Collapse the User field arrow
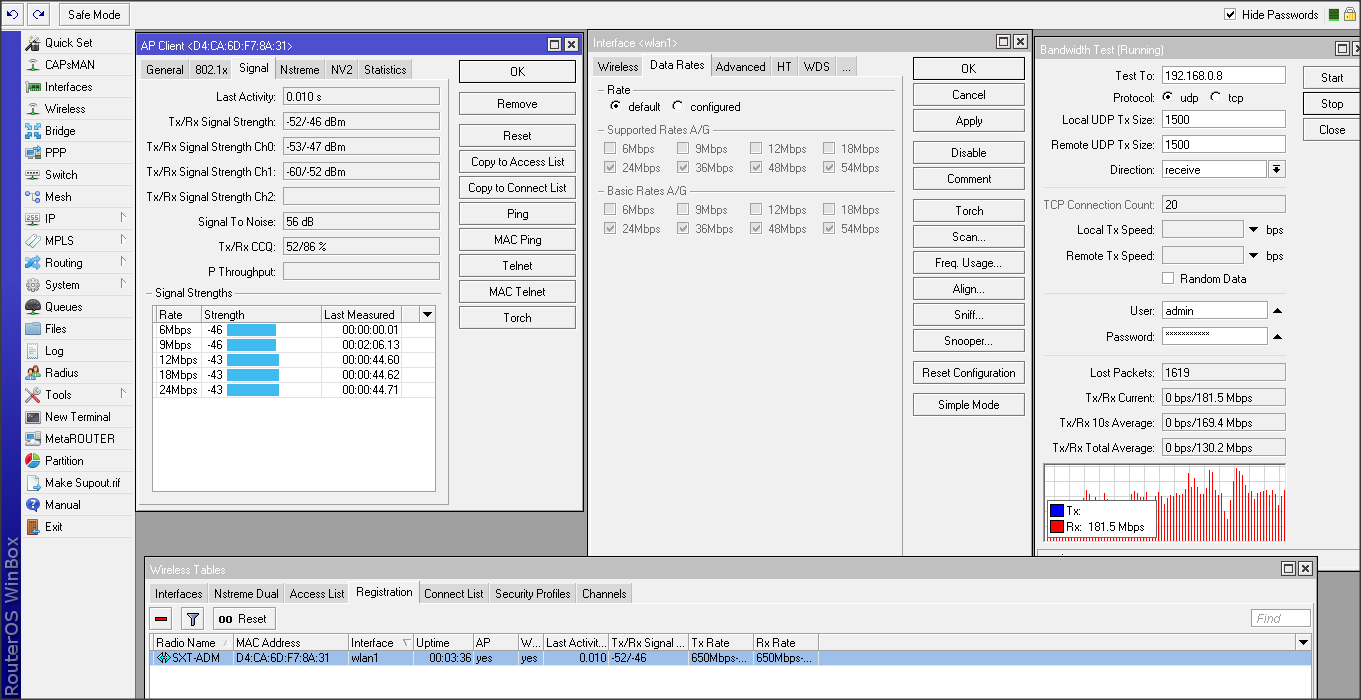The height and width of the screenshot is (700, 1361). pyautogui.click(x=1277, y=311)
